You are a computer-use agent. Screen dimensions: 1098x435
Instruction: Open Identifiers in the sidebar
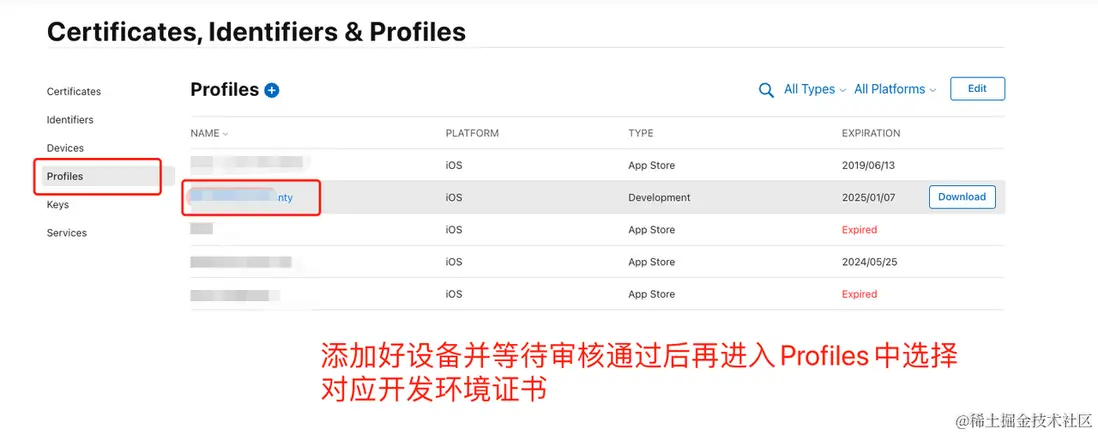coord(70,120)
